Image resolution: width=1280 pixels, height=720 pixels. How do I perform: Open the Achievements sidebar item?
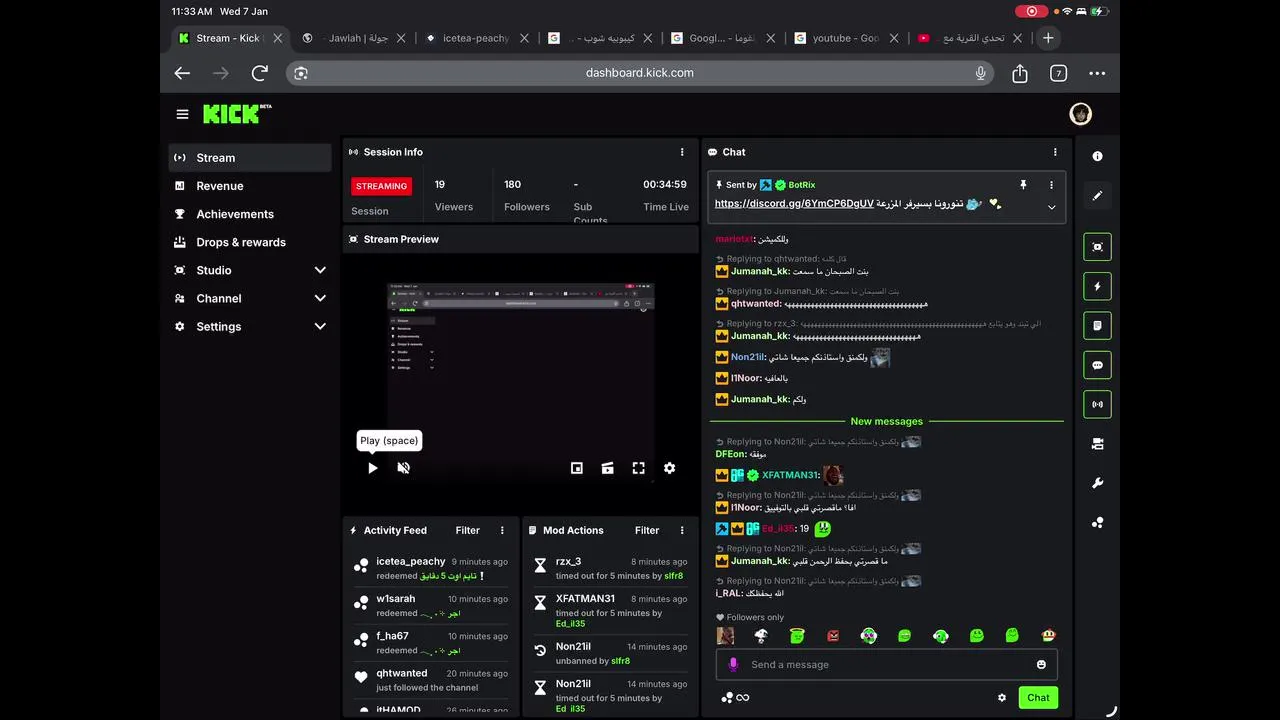click(x=250, y=214)
